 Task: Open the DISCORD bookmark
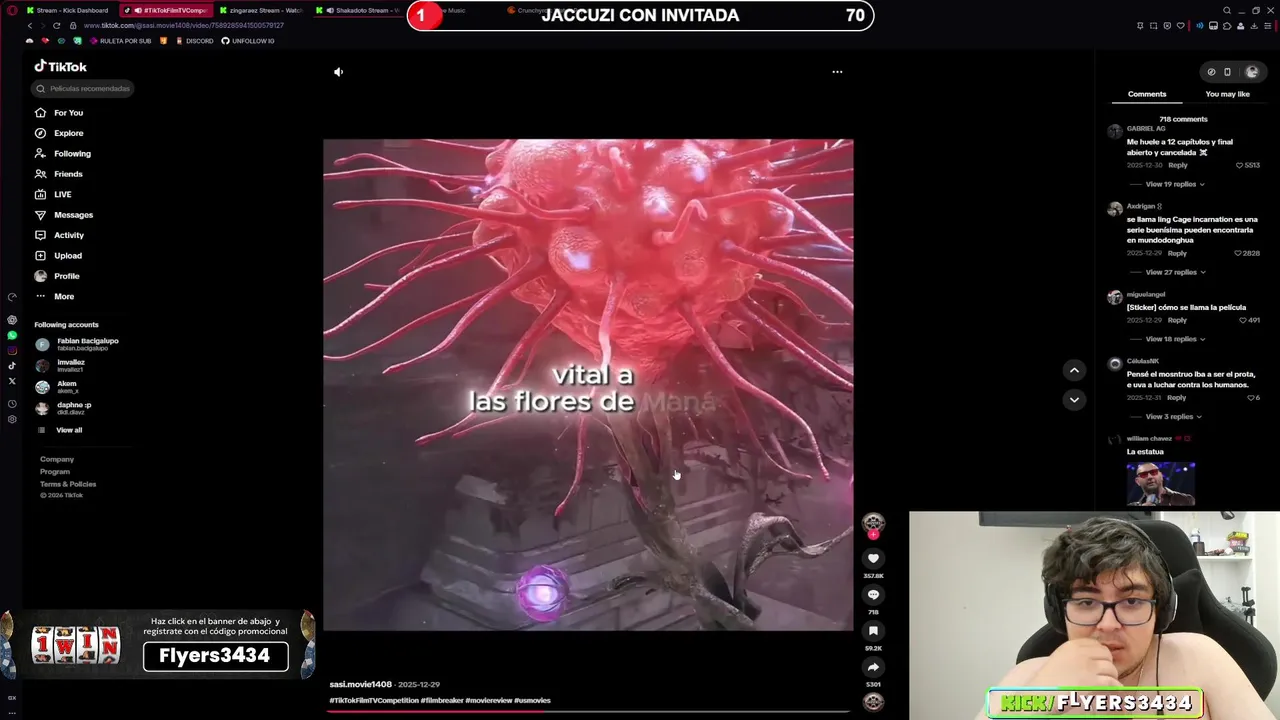pos(194,41)
